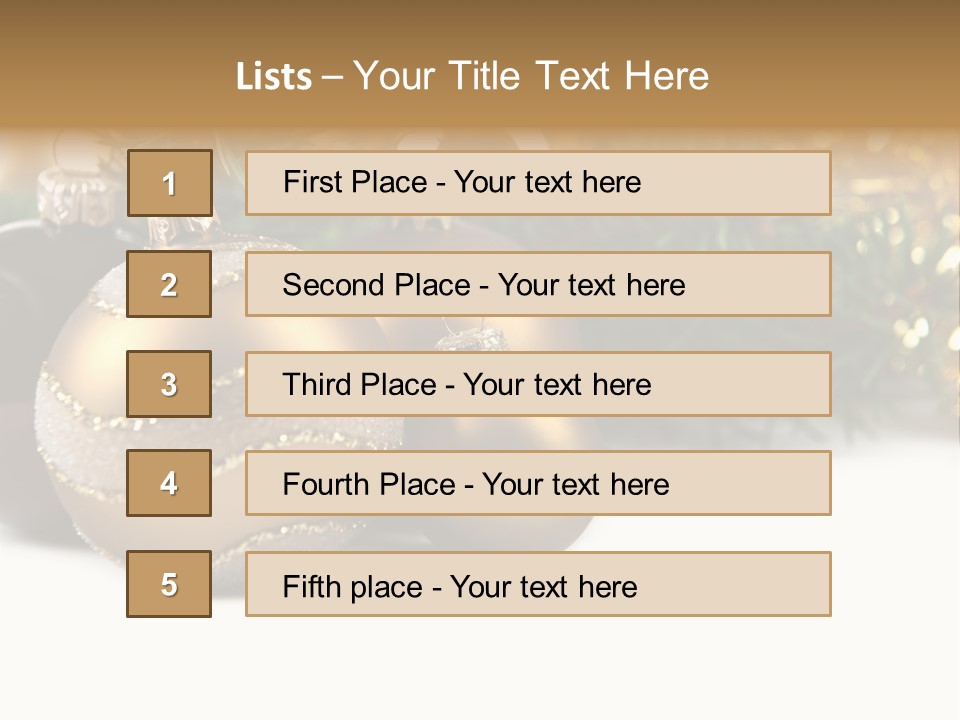960x720 pixels.
Task: Click the "First Place - Your text here" box
Action: 538,183
